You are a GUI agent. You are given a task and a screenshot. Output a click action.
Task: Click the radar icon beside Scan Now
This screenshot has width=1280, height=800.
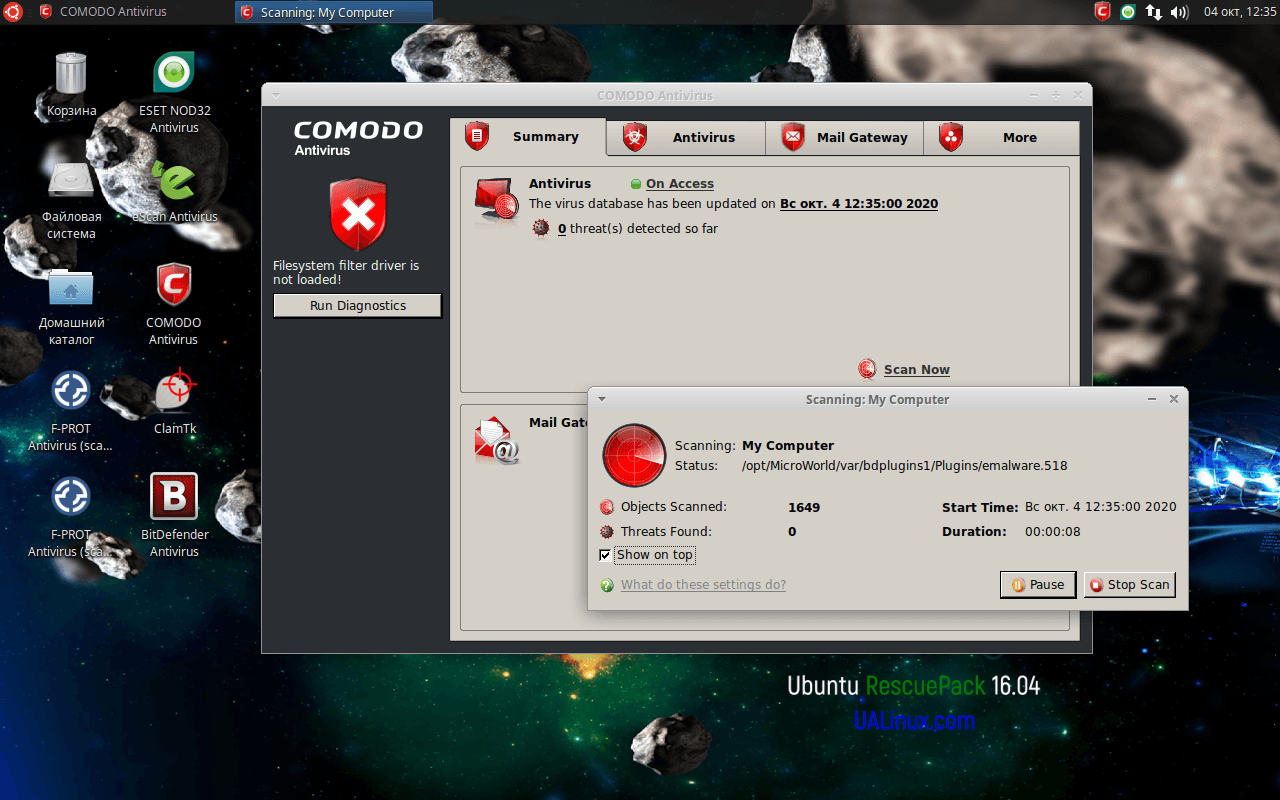(867, 369)
